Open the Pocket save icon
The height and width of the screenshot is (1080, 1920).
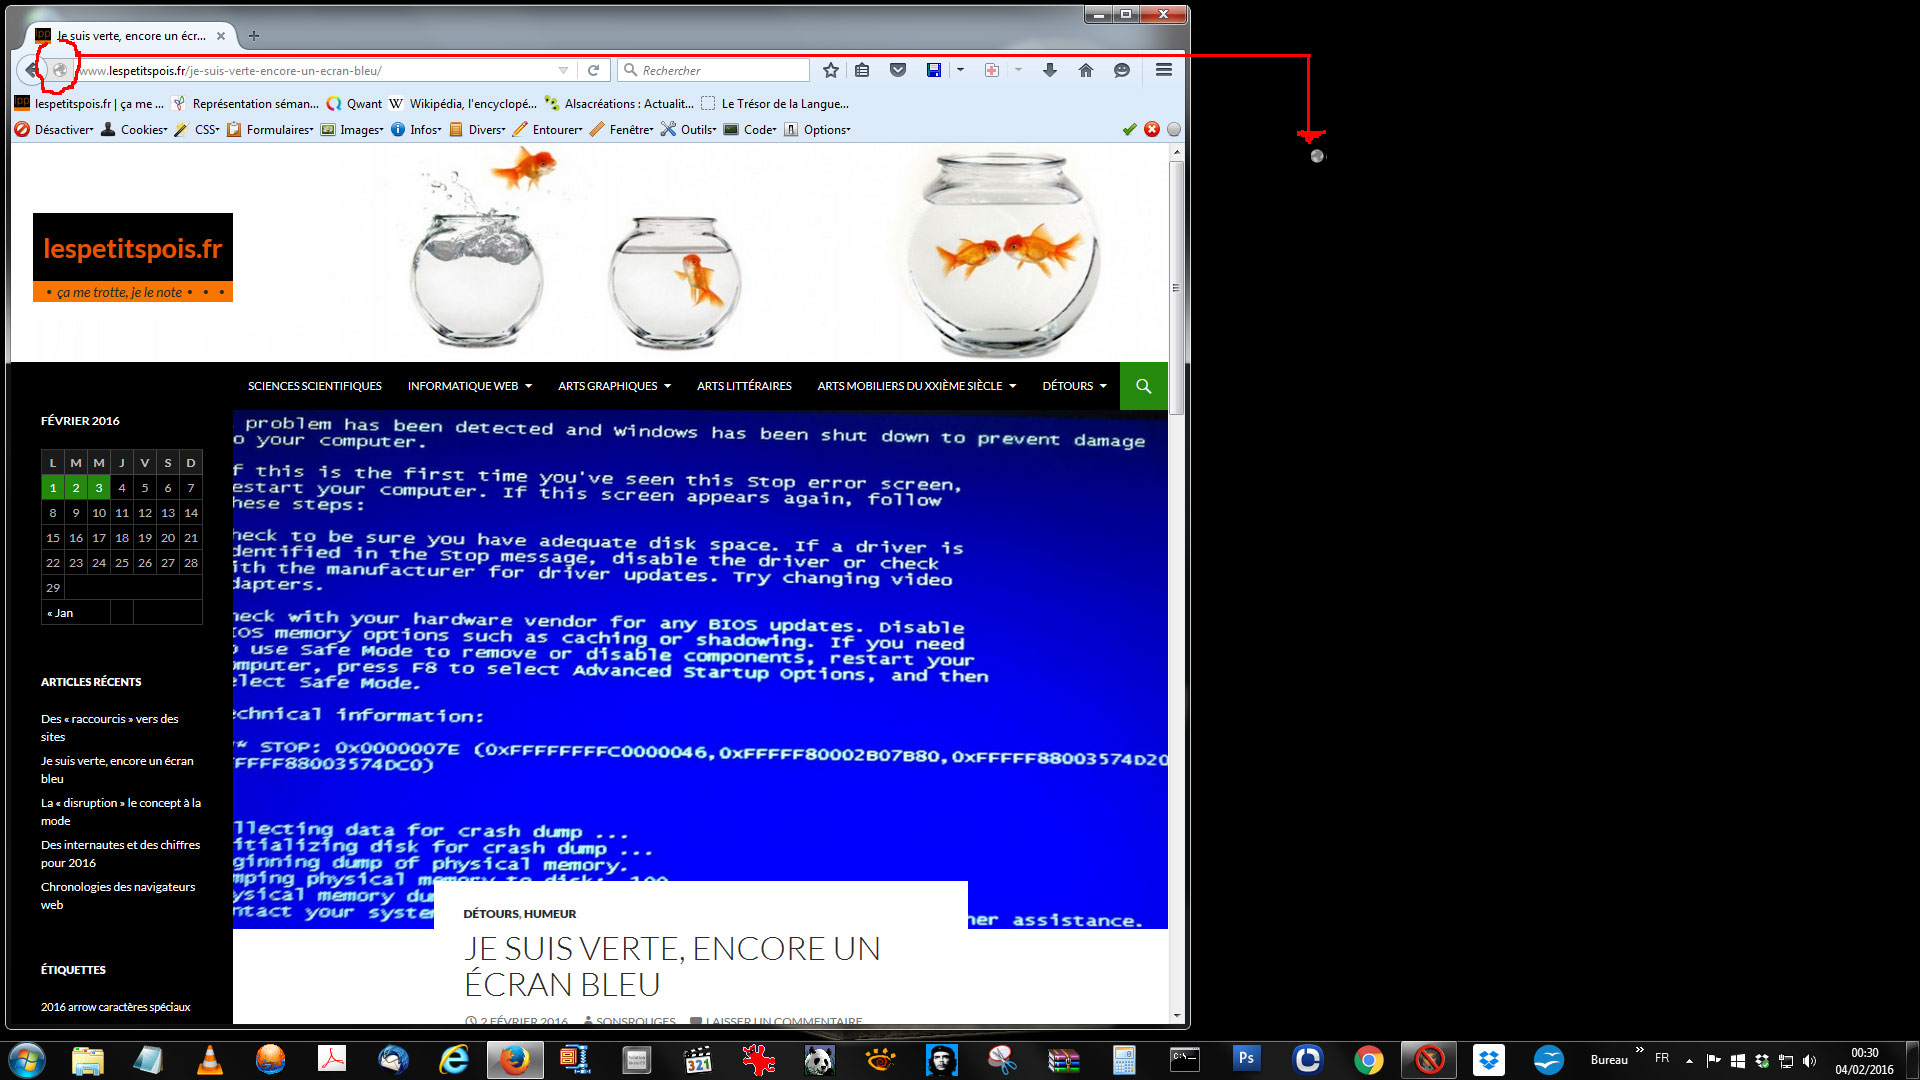897,70
